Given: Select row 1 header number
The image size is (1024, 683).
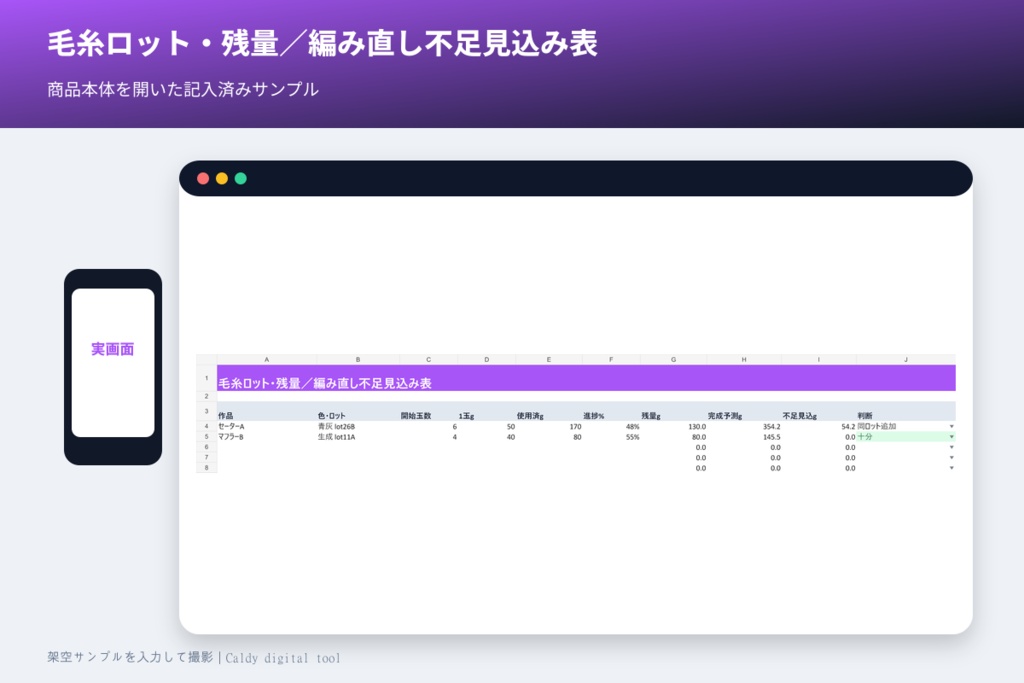Looking at the screenshot, I should coord(206,378).
